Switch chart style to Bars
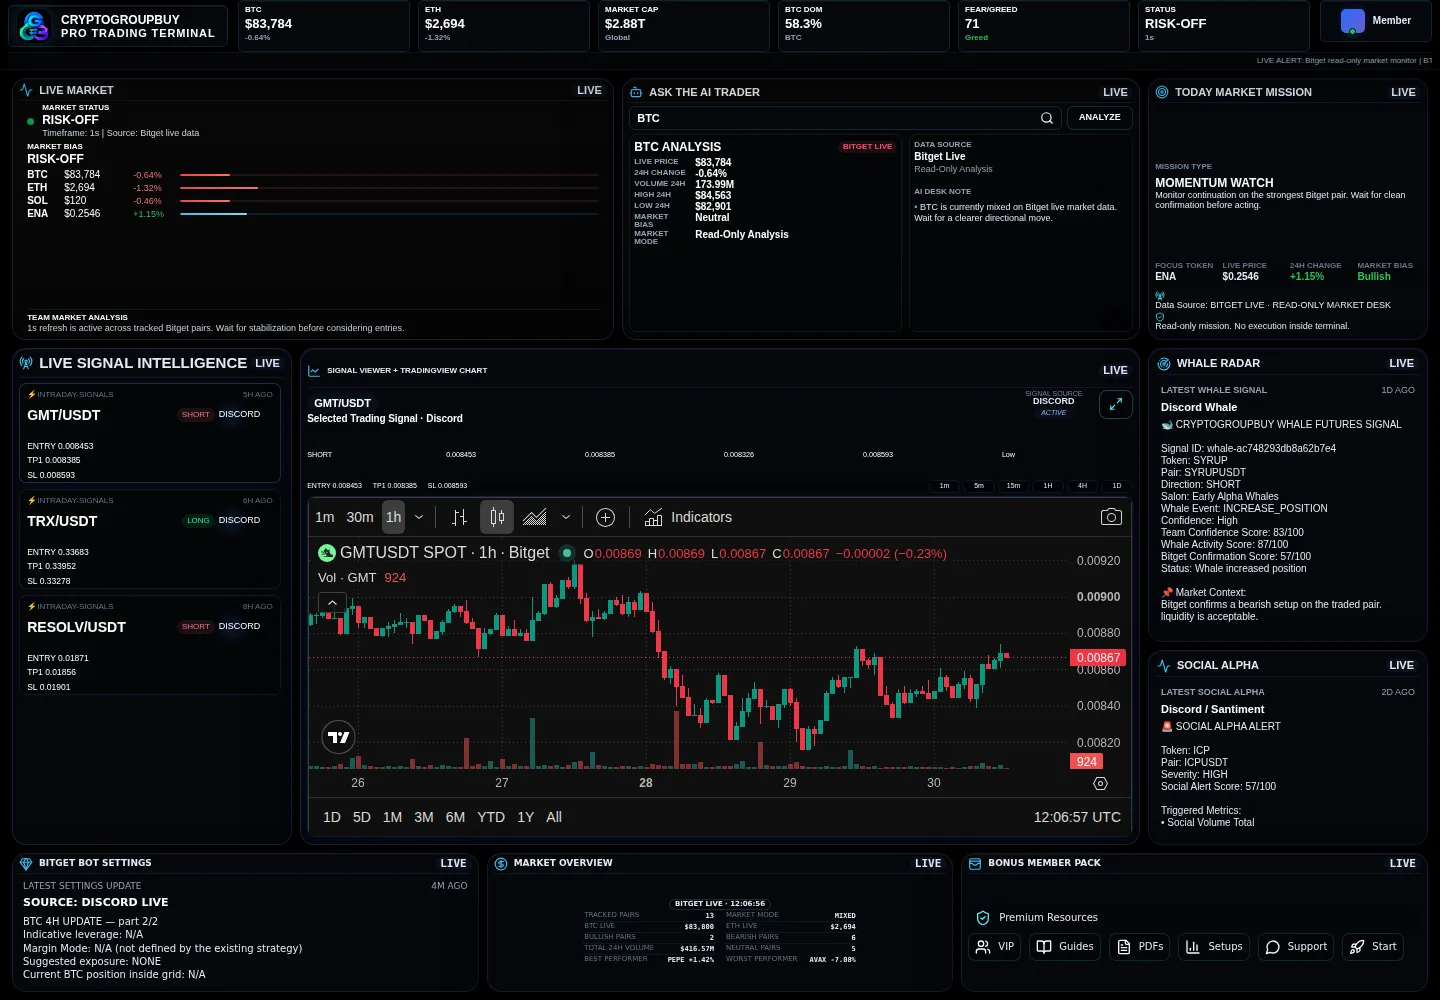The height and width of the screenshot is (1000, 1440). (x=459, y=517)
